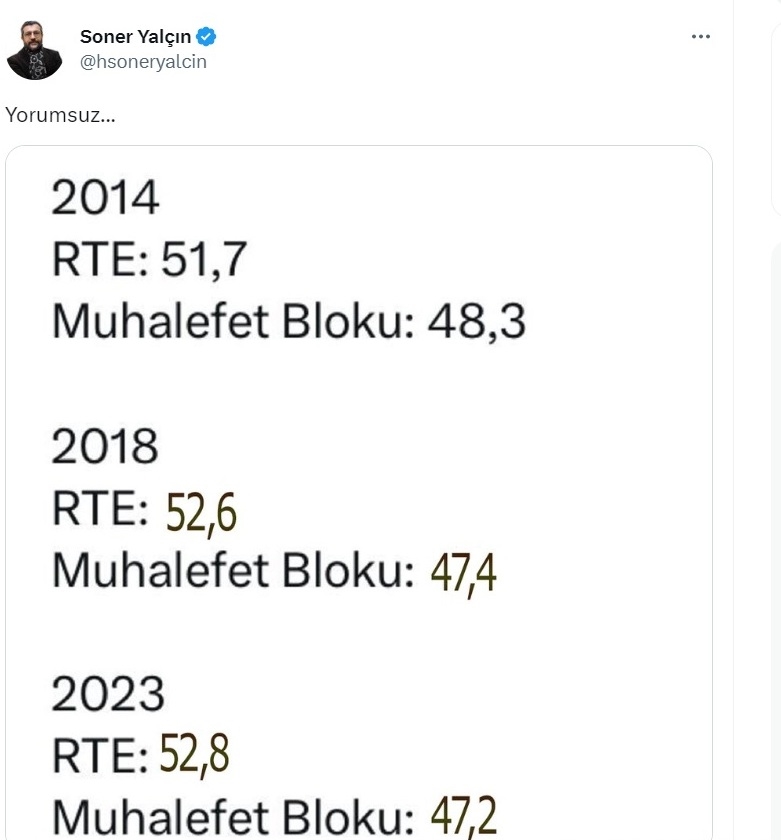Select the 2023 heading in the image
This screenshot has width=781, height=840.
pos(108,693)
